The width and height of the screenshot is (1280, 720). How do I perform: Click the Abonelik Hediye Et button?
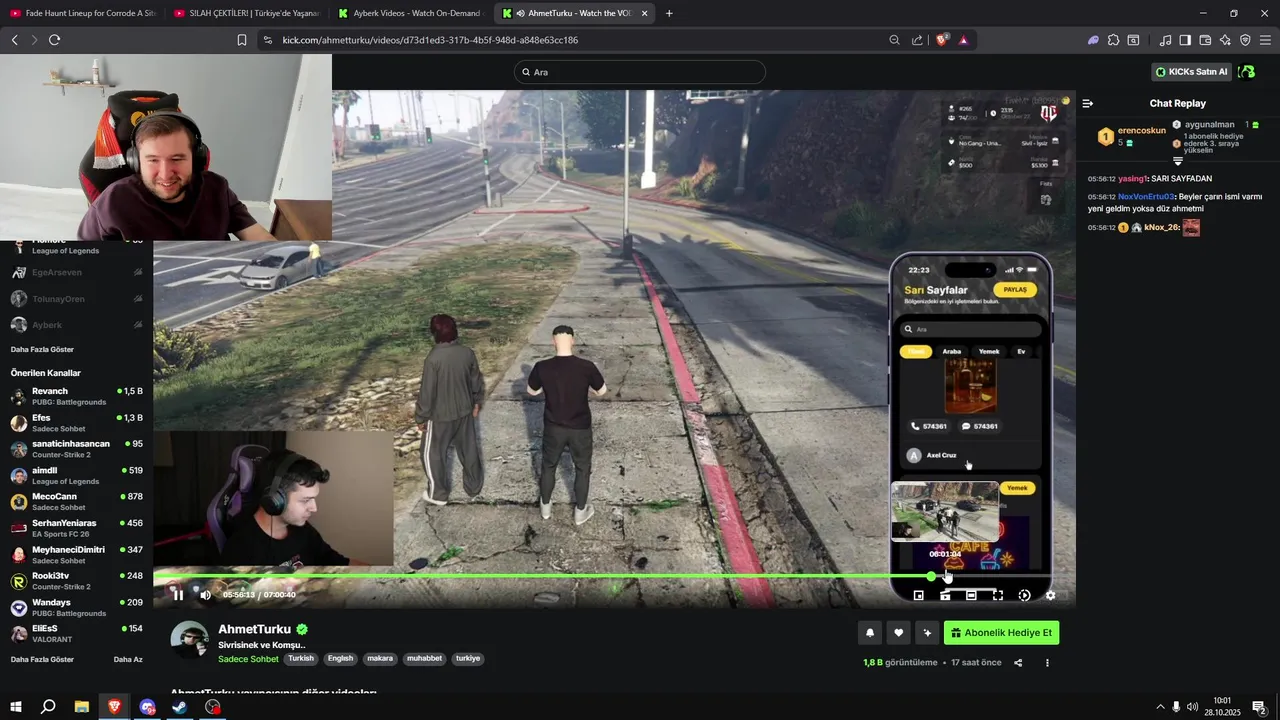tap(1001, 633)
